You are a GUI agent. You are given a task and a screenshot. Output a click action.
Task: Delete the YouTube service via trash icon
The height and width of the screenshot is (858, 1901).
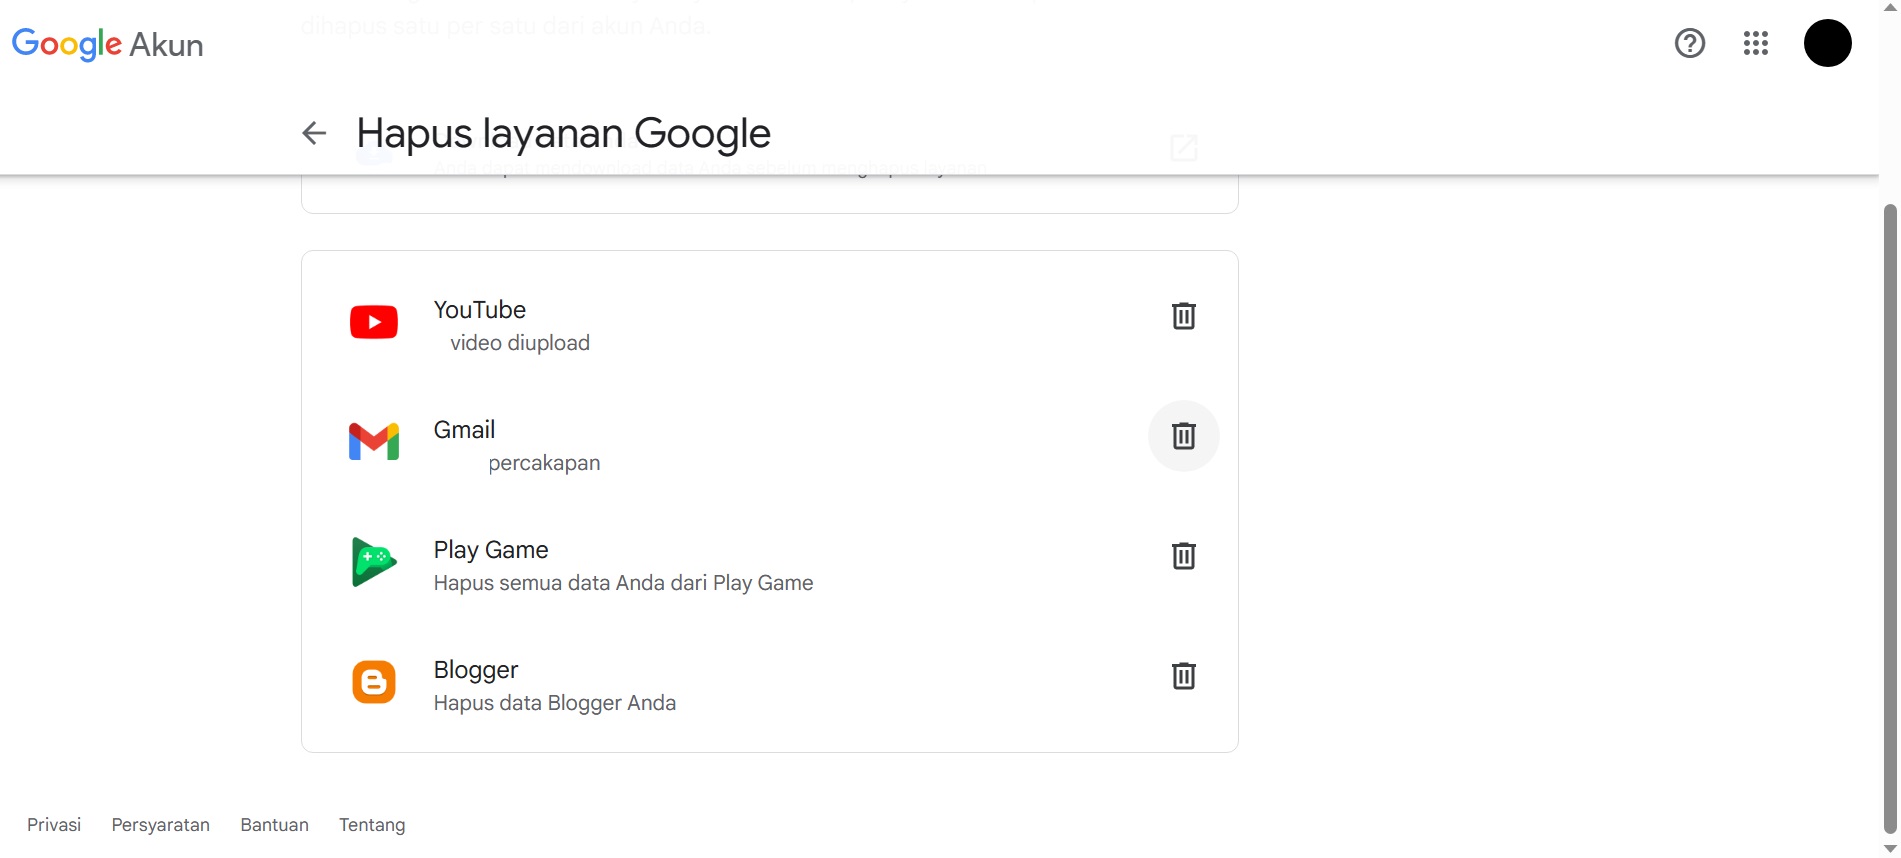[x=1183, y=316]
